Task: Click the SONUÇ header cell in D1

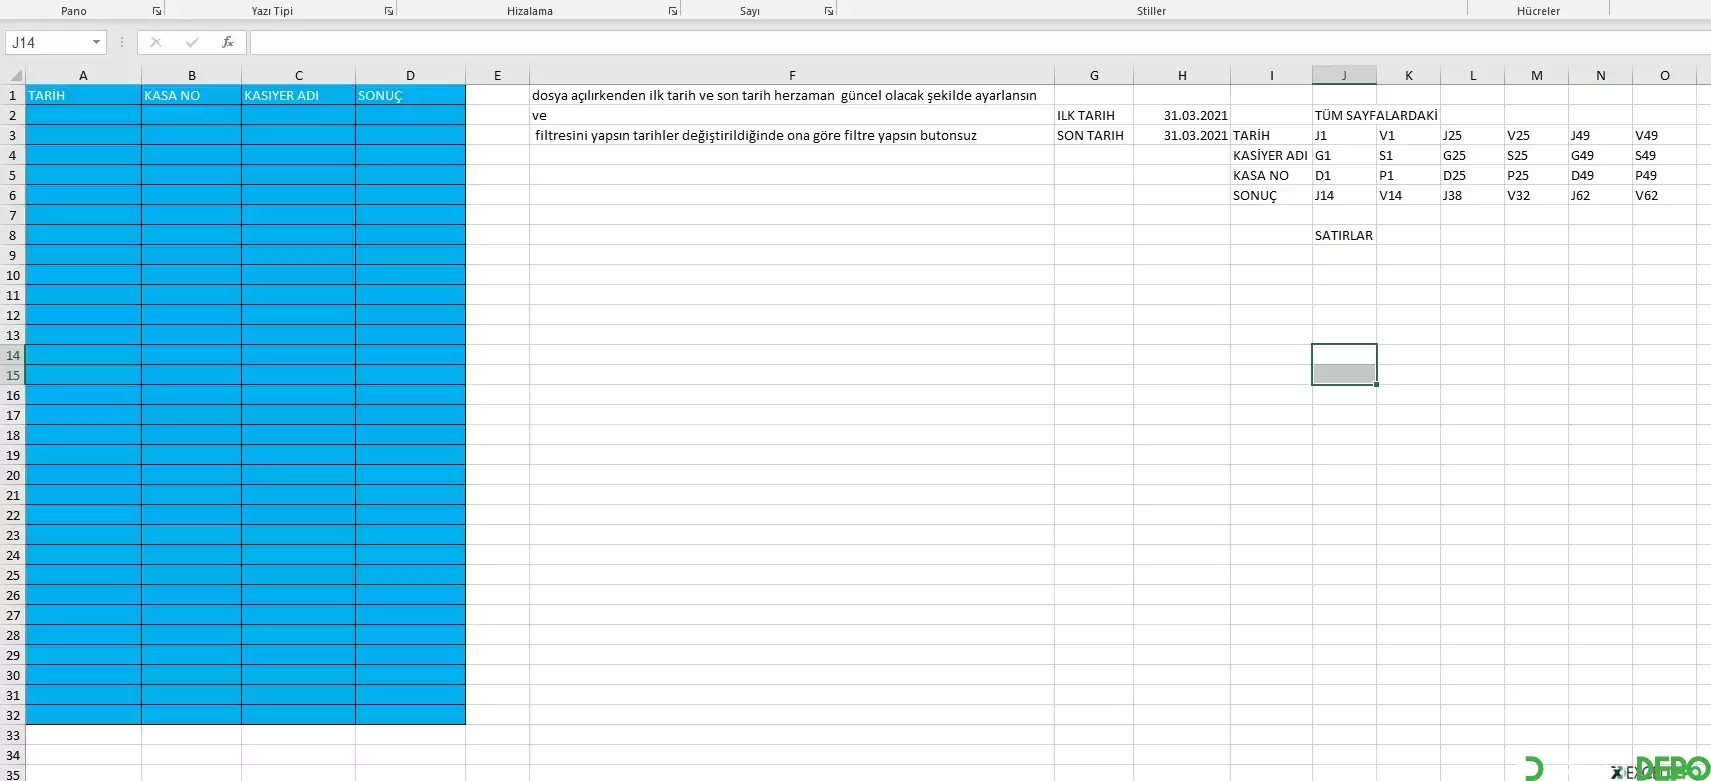Action: pyautogui.click(x=410, y=95)
